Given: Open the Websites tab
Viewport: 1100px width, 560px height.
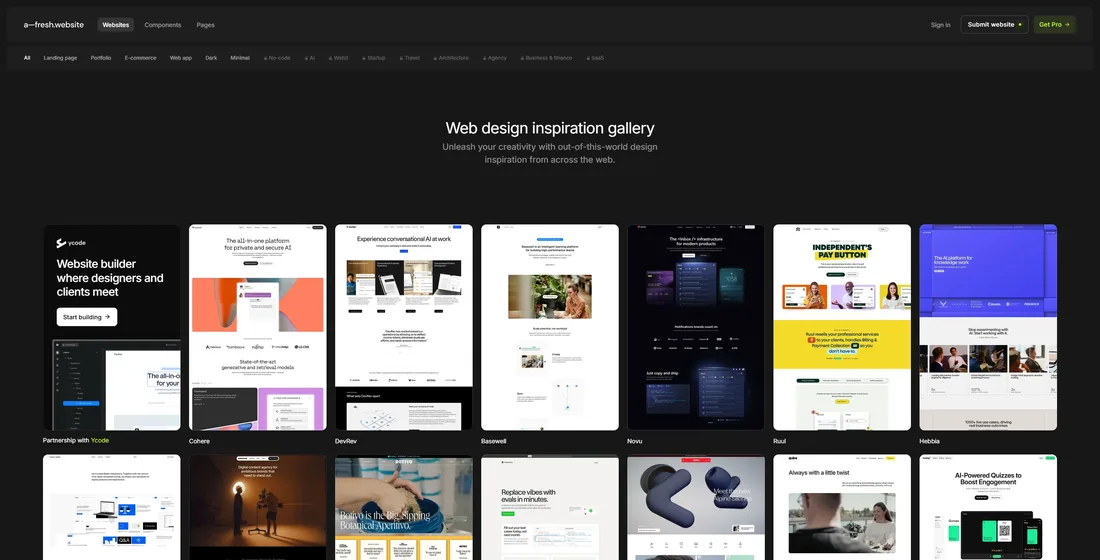Looking at the screenshot, I should click(116, 25).
